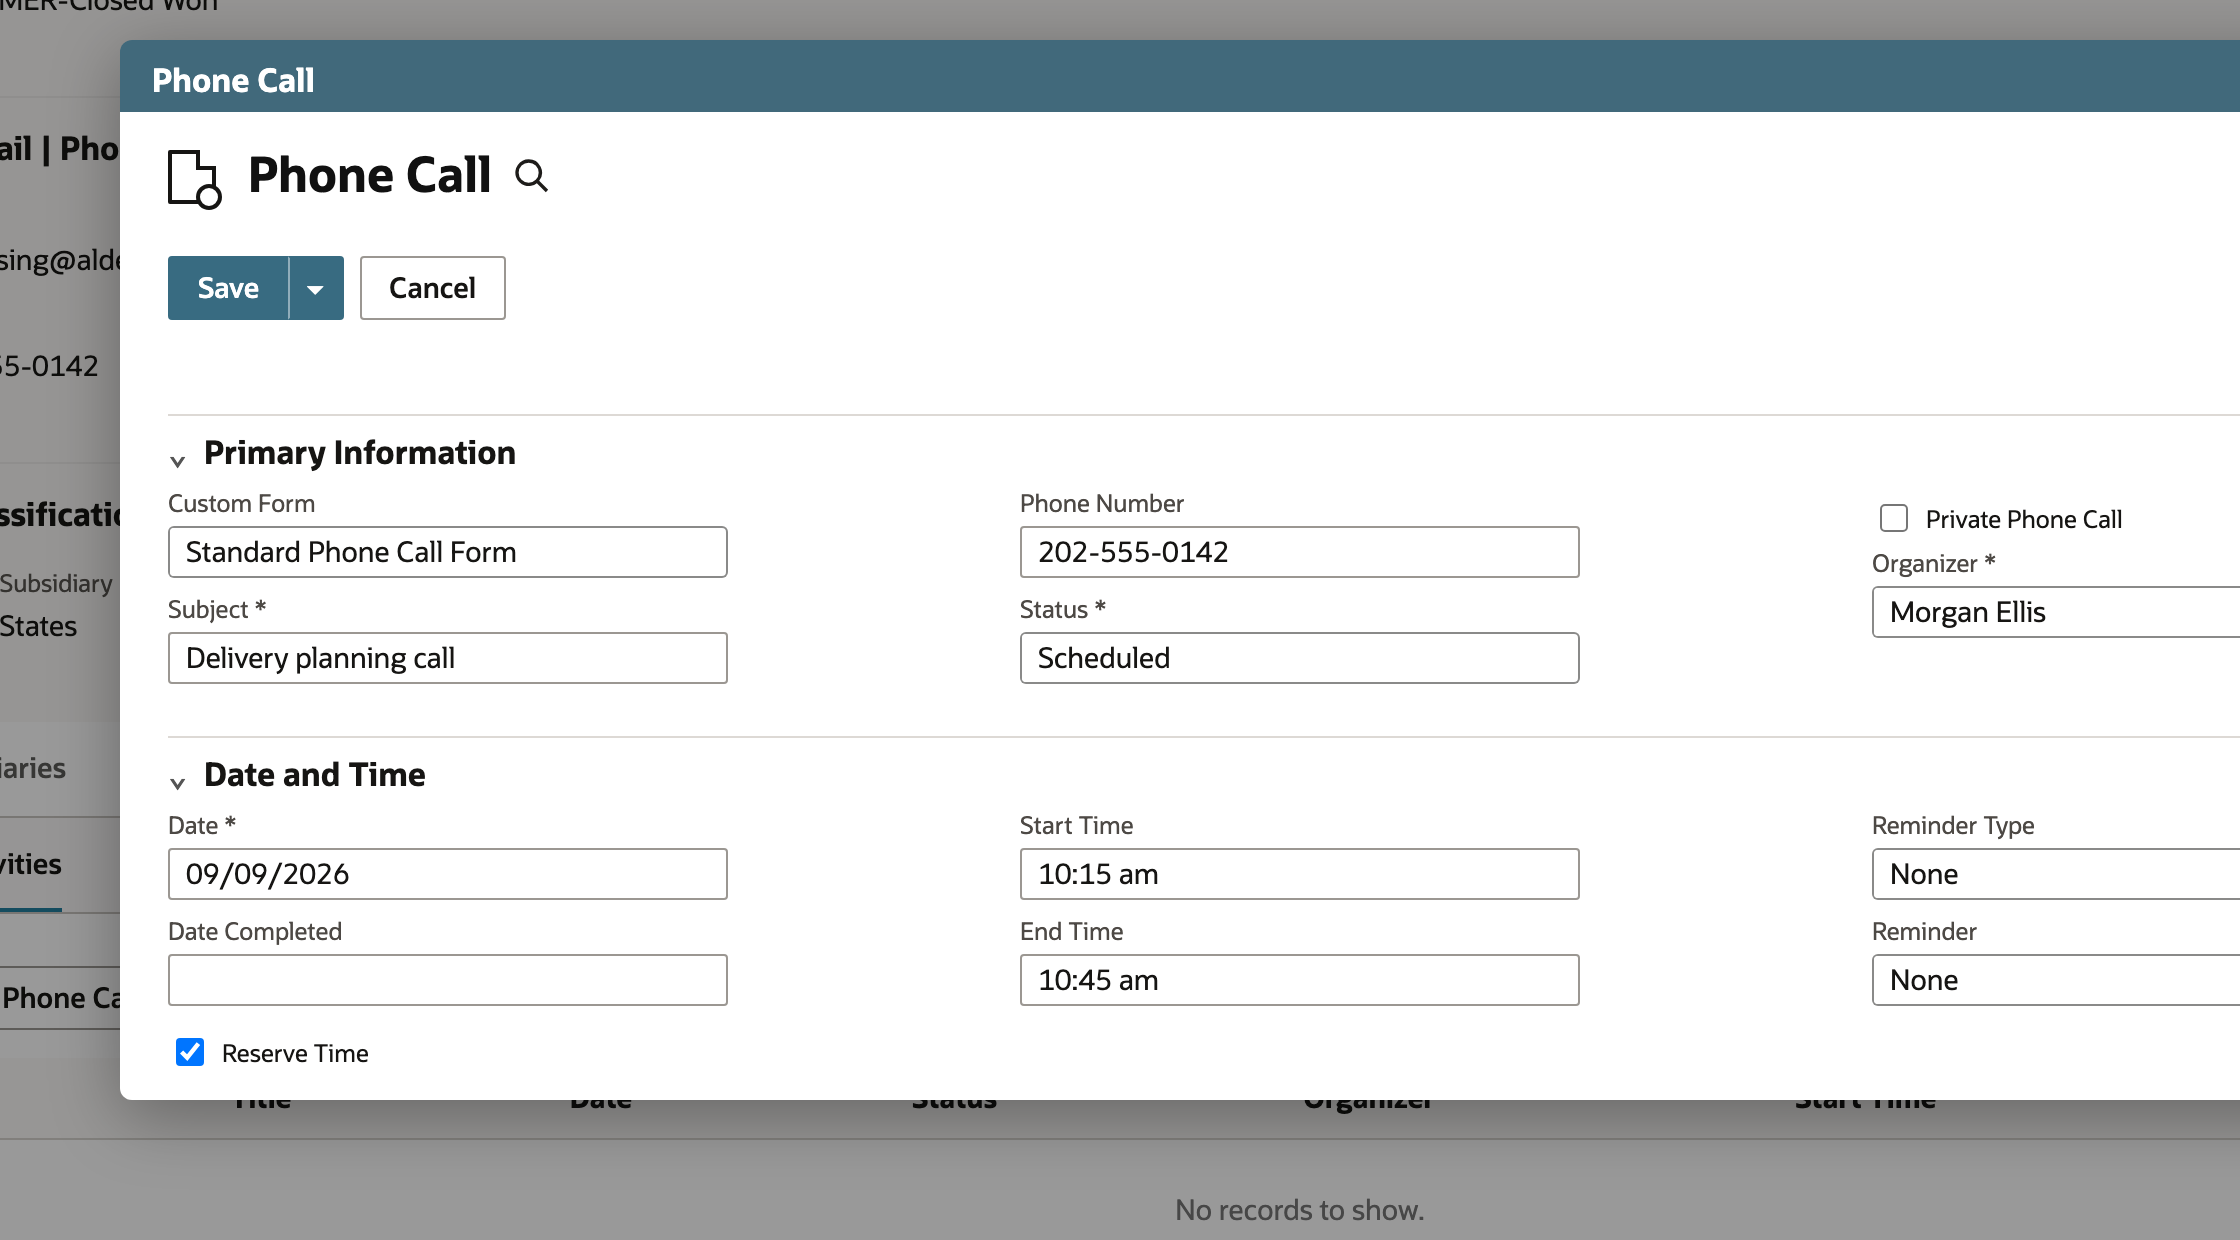Enable the Private Phone Call checkbox
This screenshot has height=1240, width=2240.
1894,518
